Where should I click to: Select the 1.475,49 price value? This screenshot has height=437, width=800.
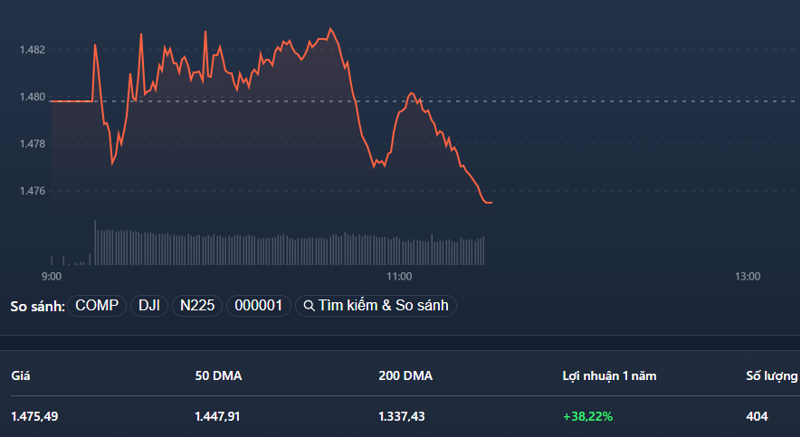click(x=35, y=416)
